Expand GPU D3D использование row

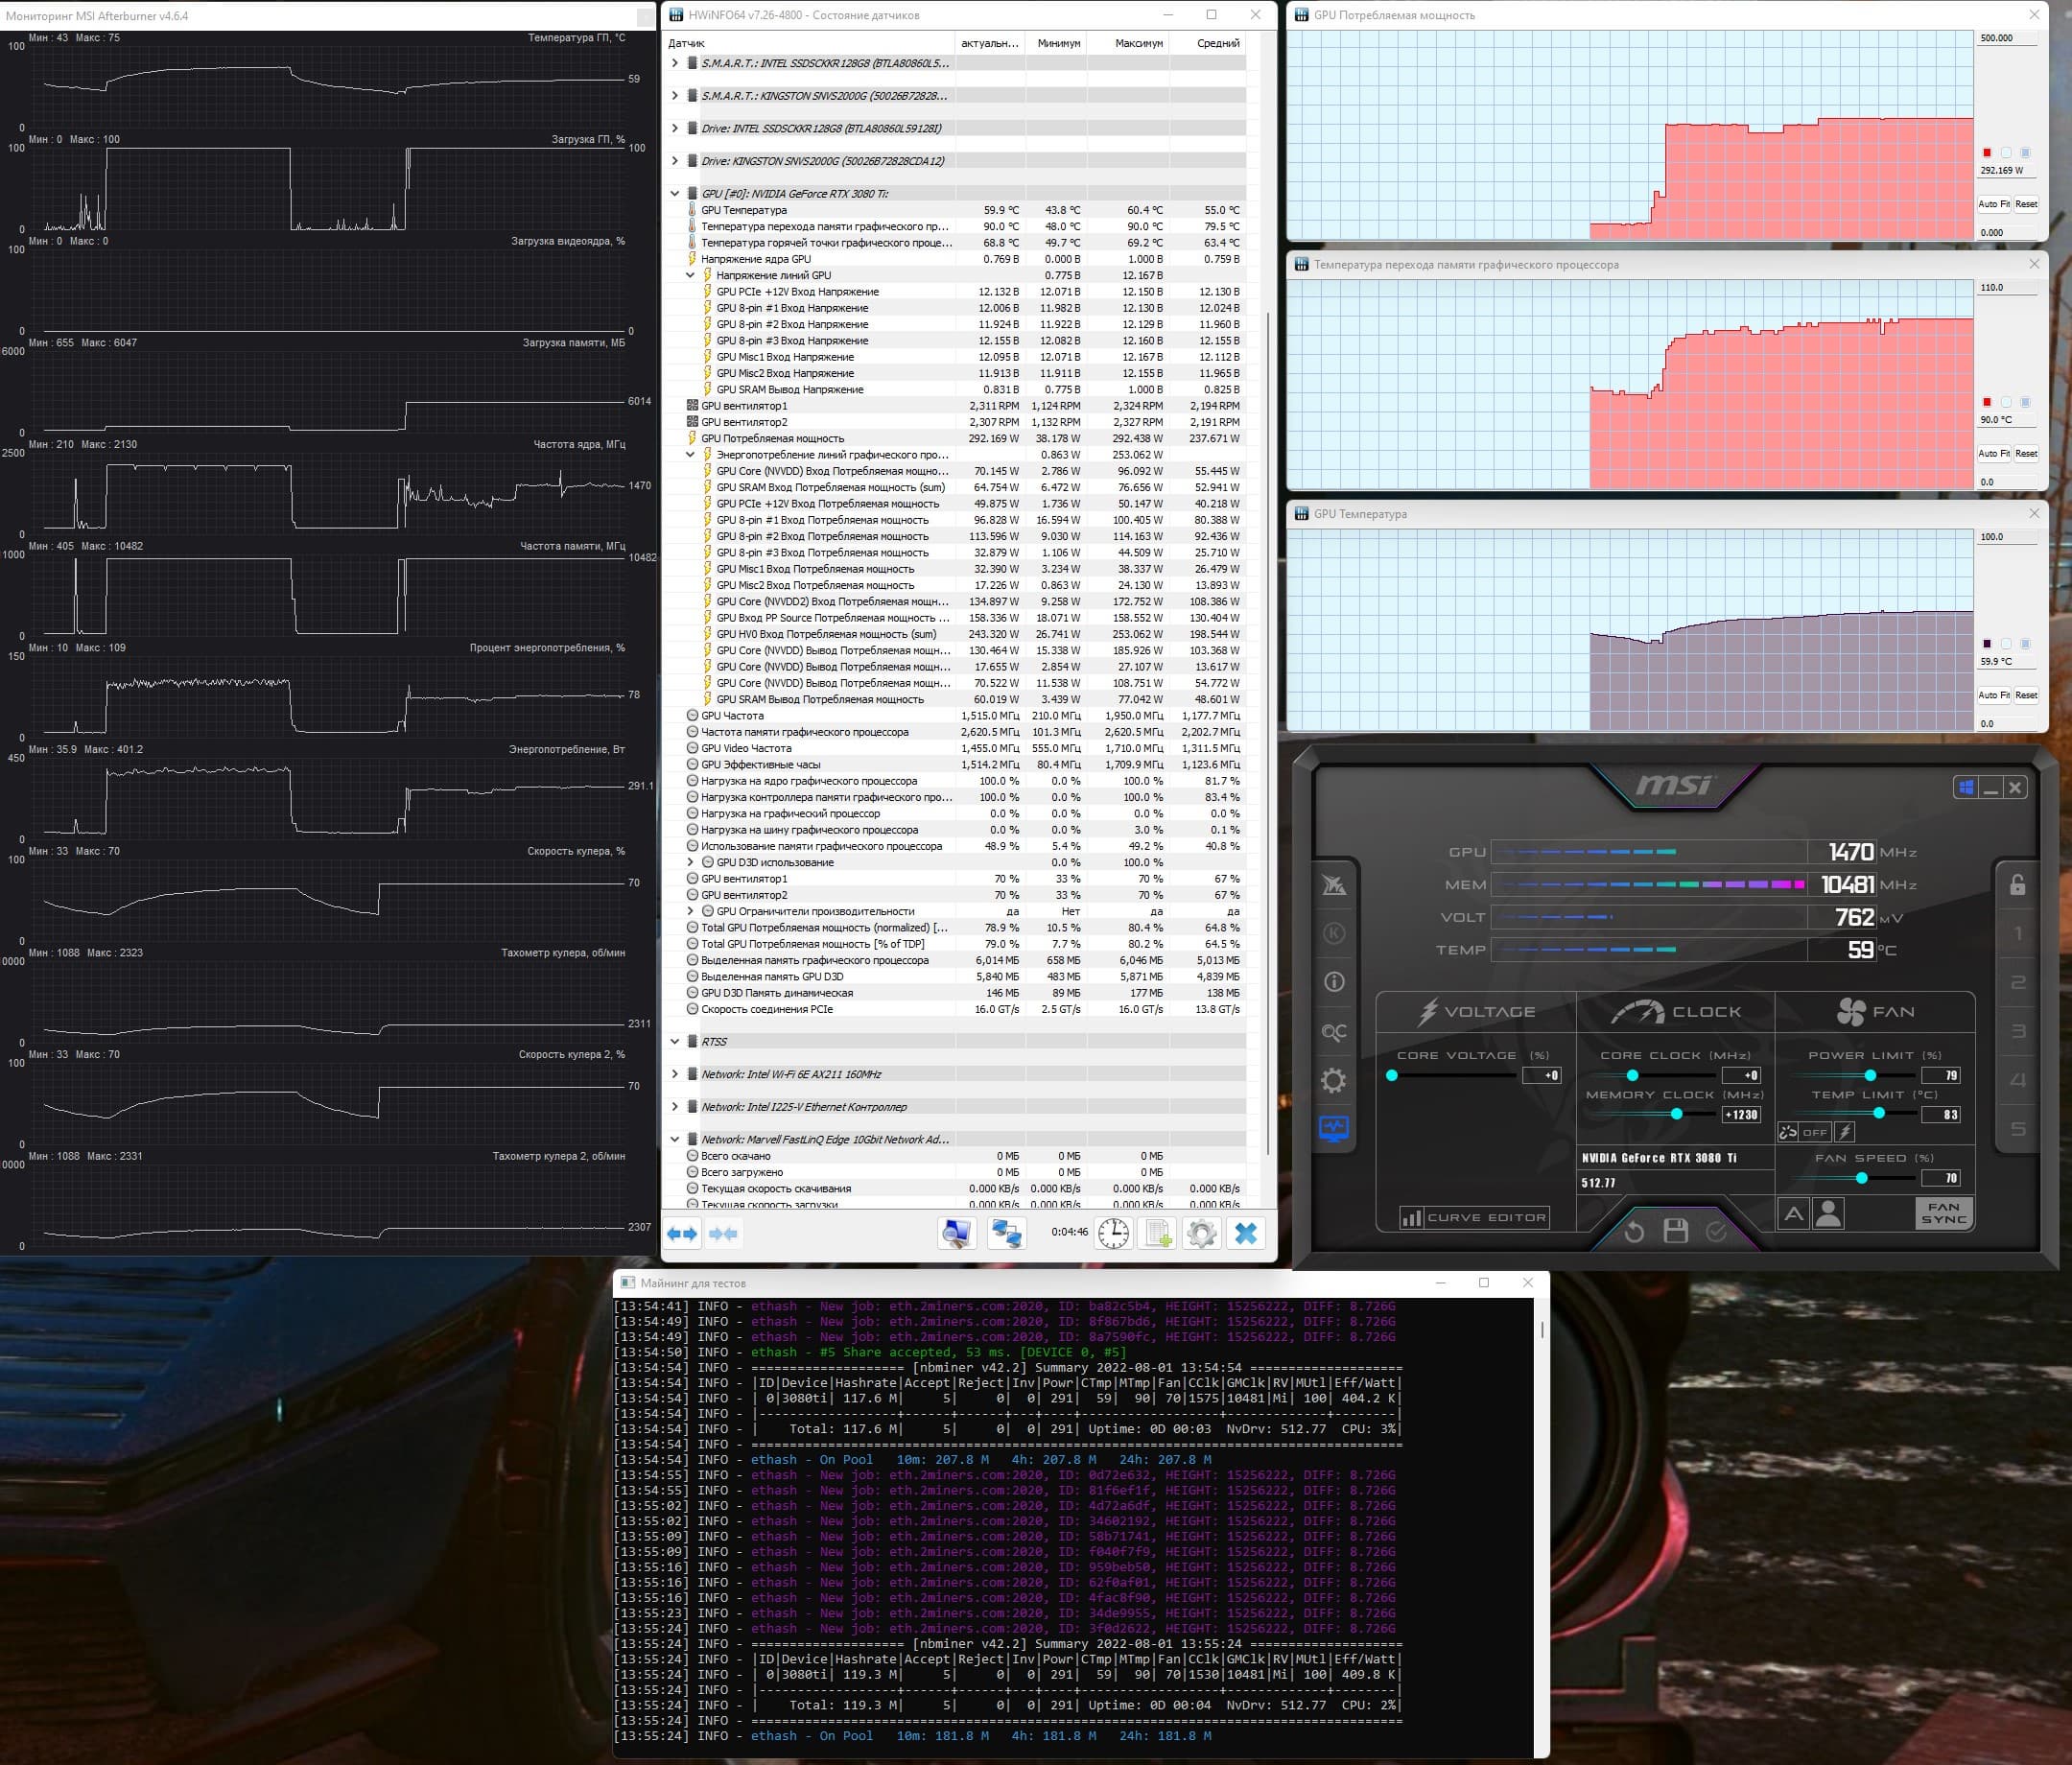click(690, 862)
